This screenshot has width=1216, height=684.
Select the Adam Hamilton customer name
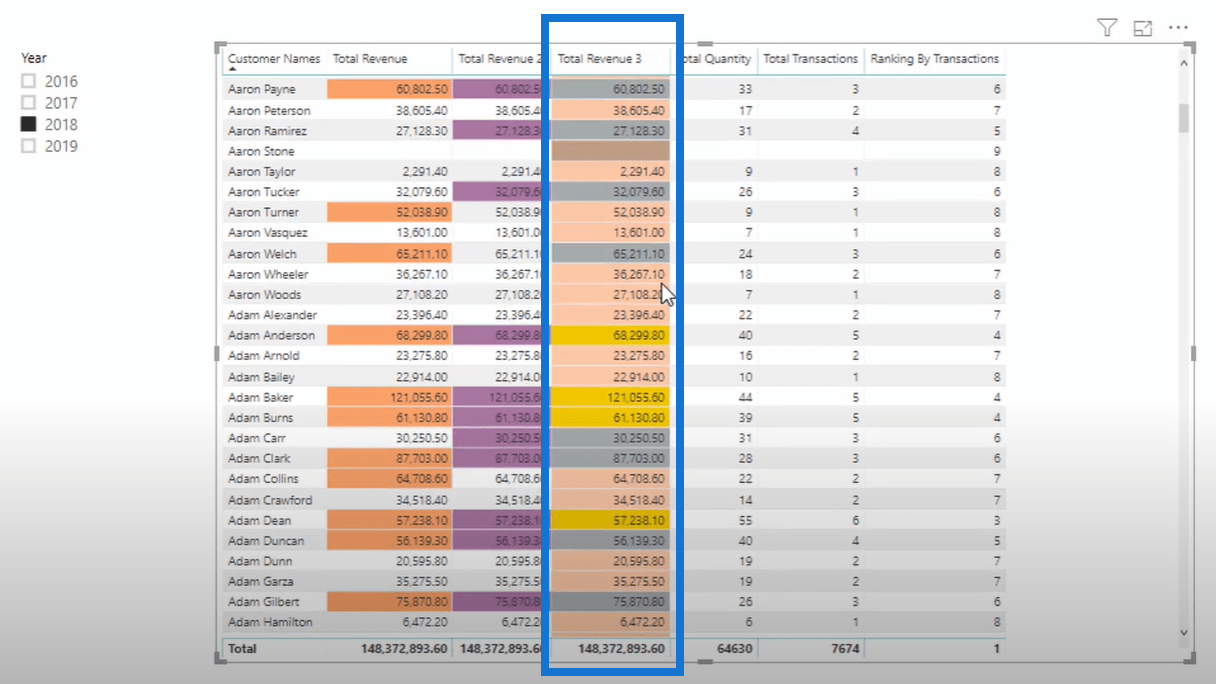pos(270,622)
